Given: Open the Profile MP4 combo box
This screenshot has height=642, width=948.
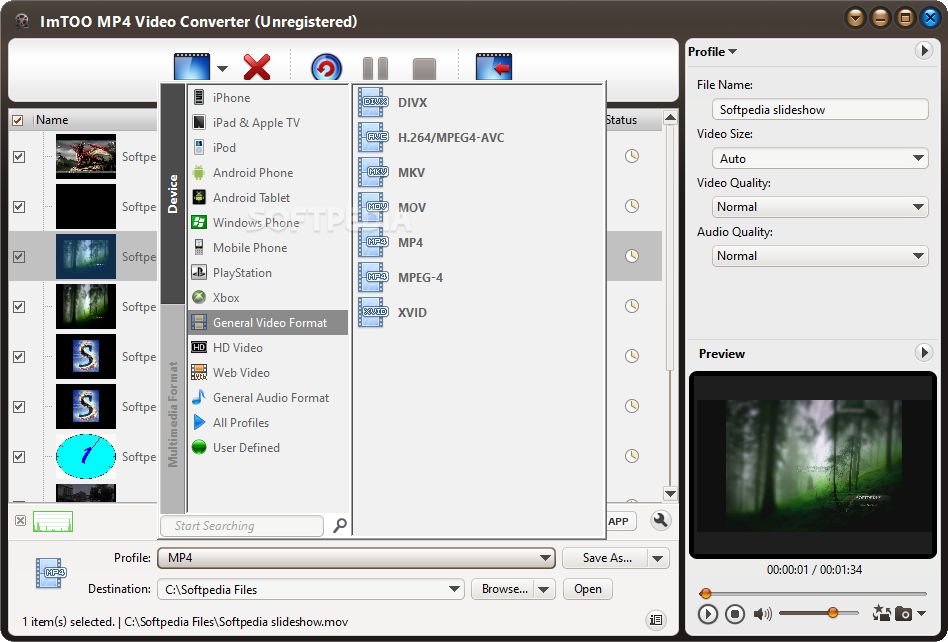Looking at the screenshot, I should 356,558.
